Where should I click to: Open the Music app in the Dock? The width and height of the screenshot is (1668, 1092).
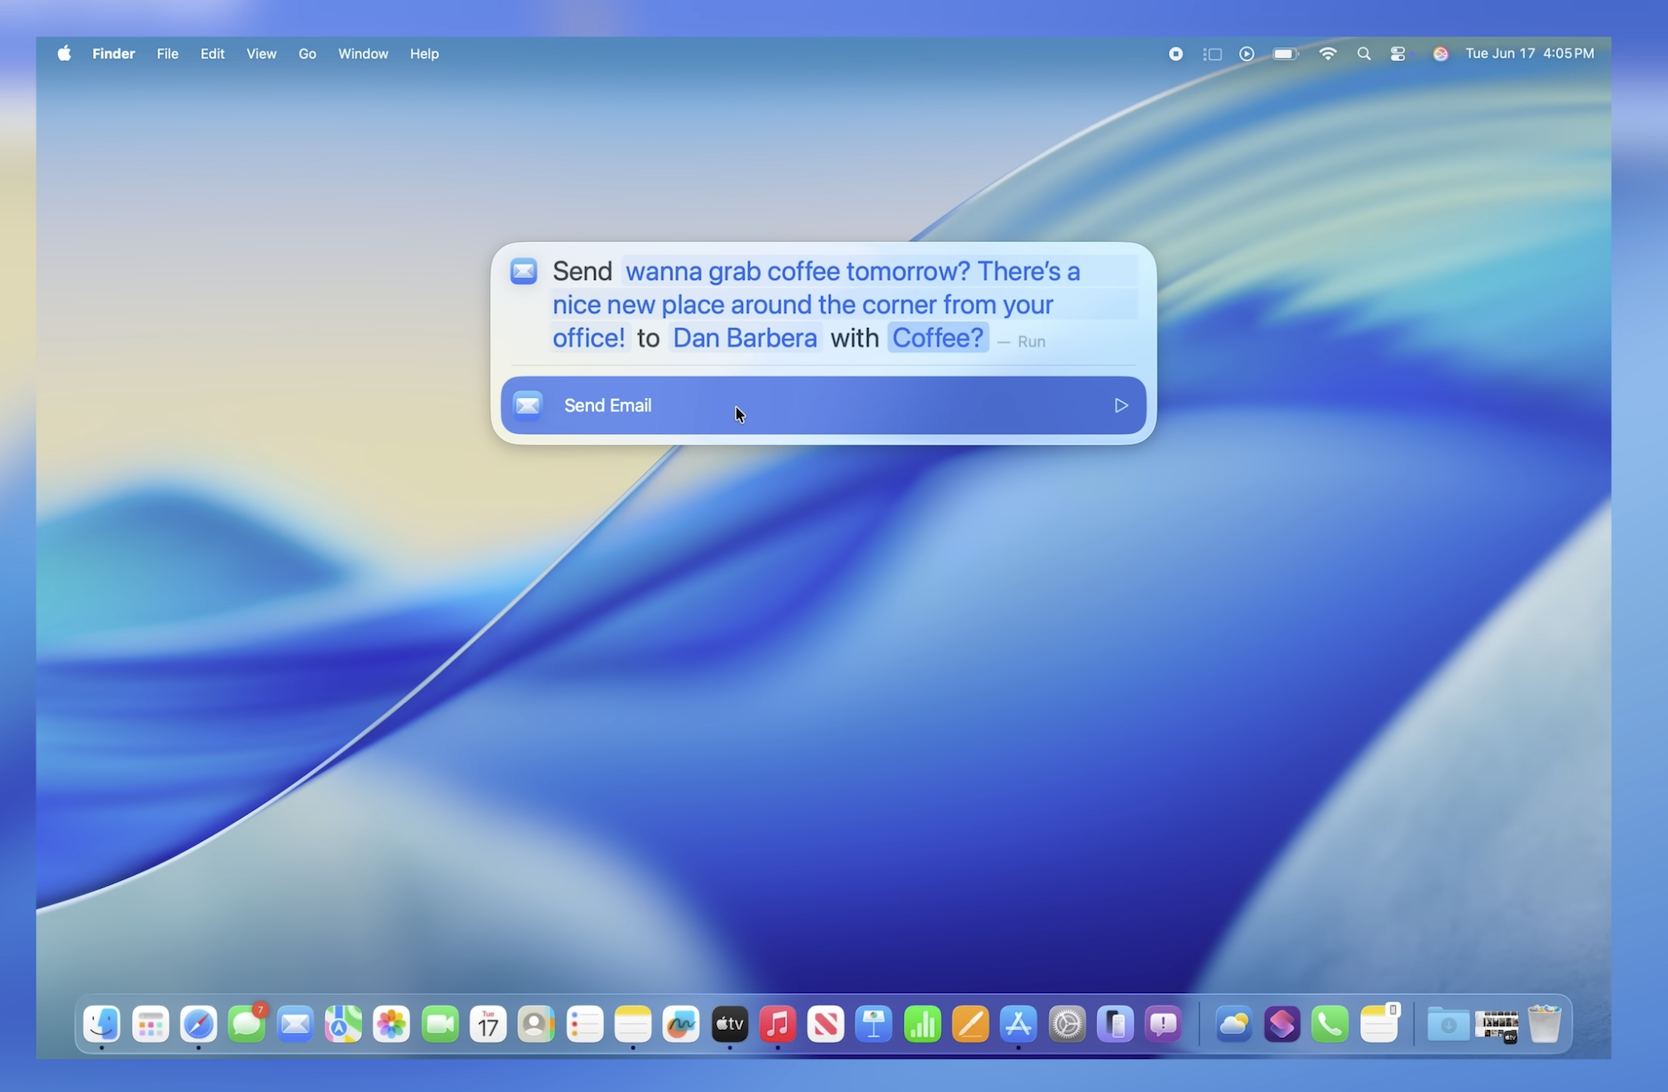point(777,1023)
